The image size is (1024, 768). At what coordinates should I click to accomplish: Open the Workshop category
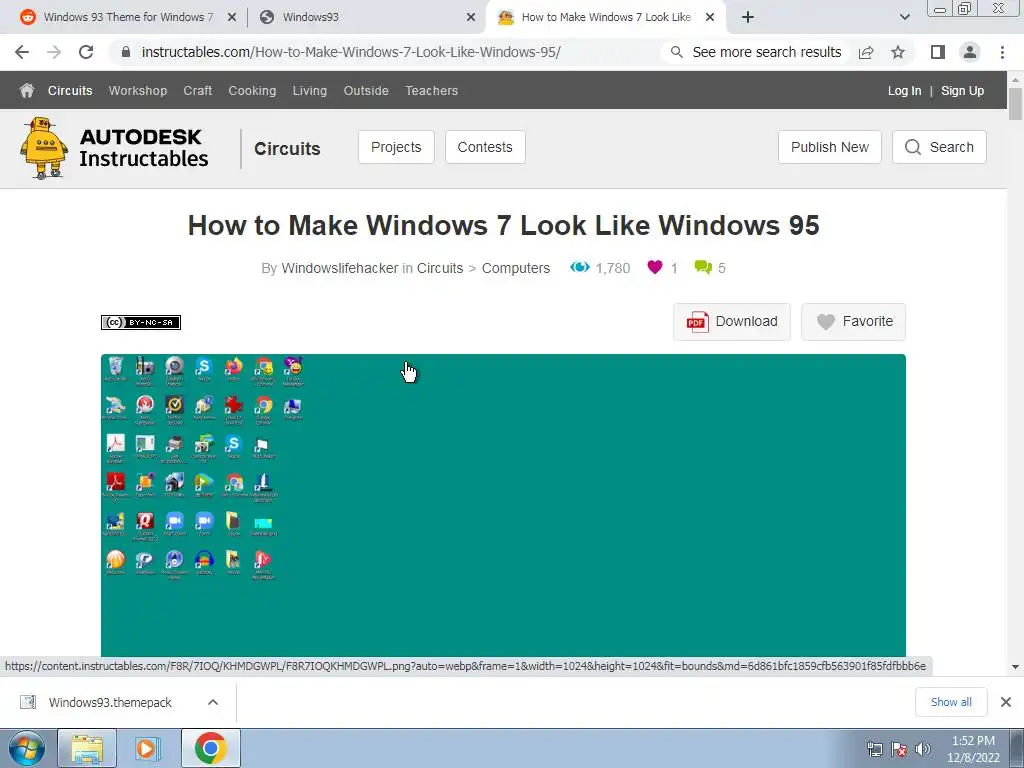138,91
